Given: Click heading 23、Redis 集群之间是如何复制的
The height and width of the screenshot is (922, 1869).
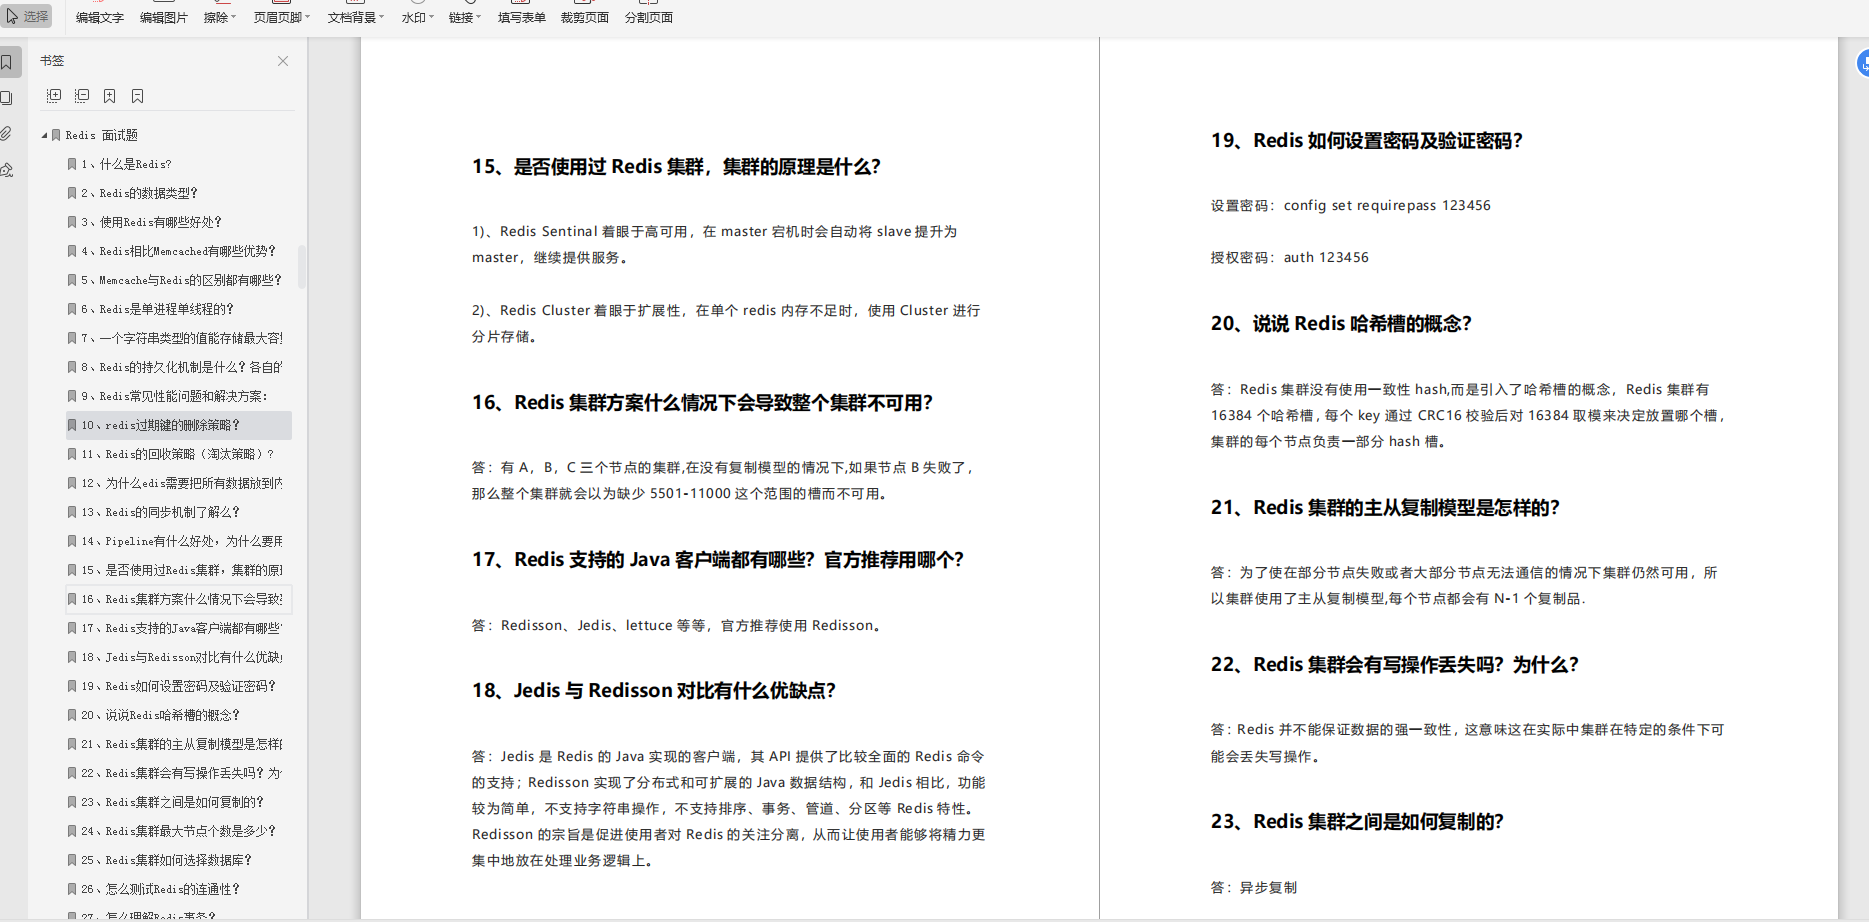Looking at the screenshot, I should point(1357,822).
